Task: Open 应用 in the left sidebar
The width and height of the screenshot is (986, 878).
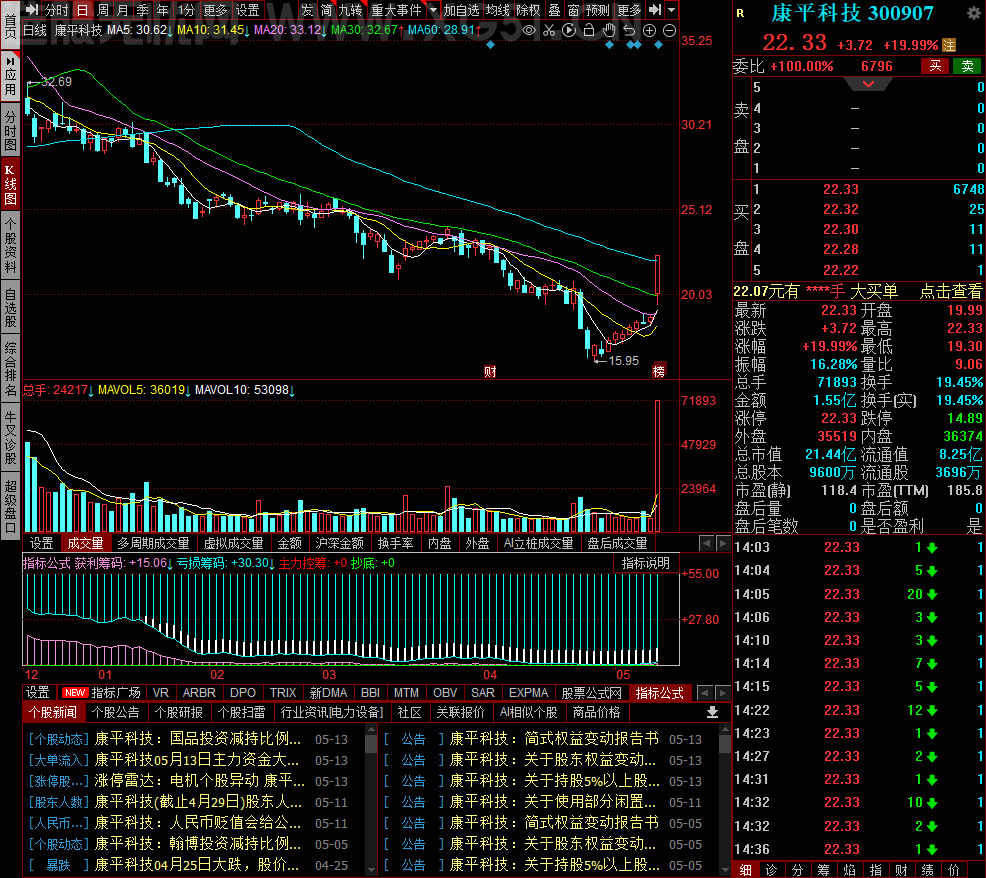Action: (10, 77)
